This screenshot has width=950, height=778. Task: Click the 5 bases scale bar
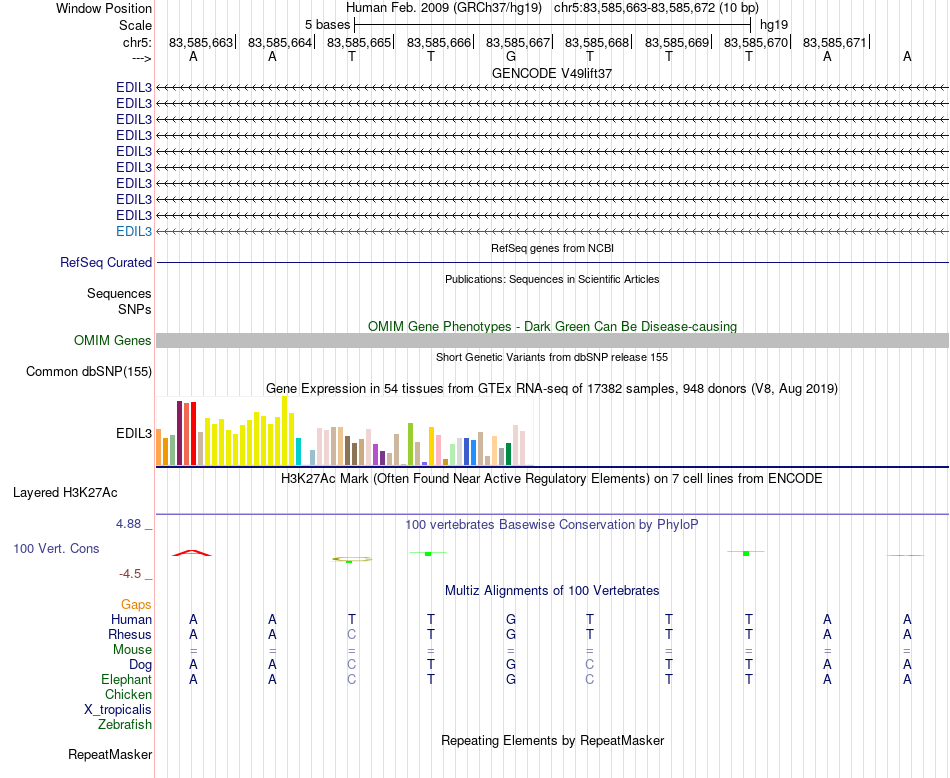click(x=552, y=25)
